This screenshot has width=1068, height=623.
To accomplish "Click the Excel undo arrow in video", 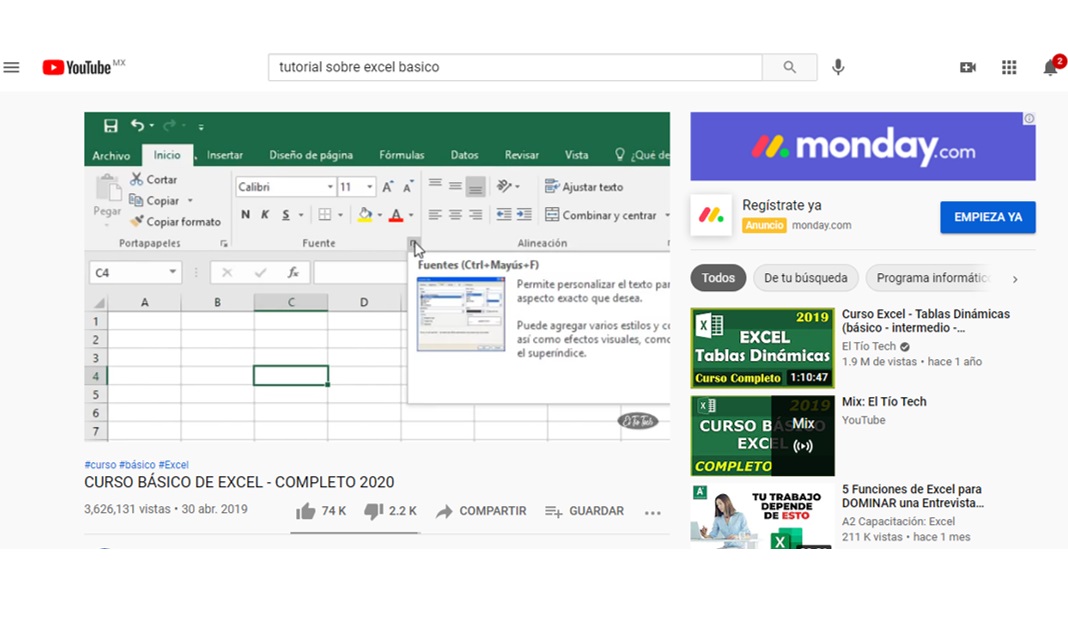I will coord(138,125).
